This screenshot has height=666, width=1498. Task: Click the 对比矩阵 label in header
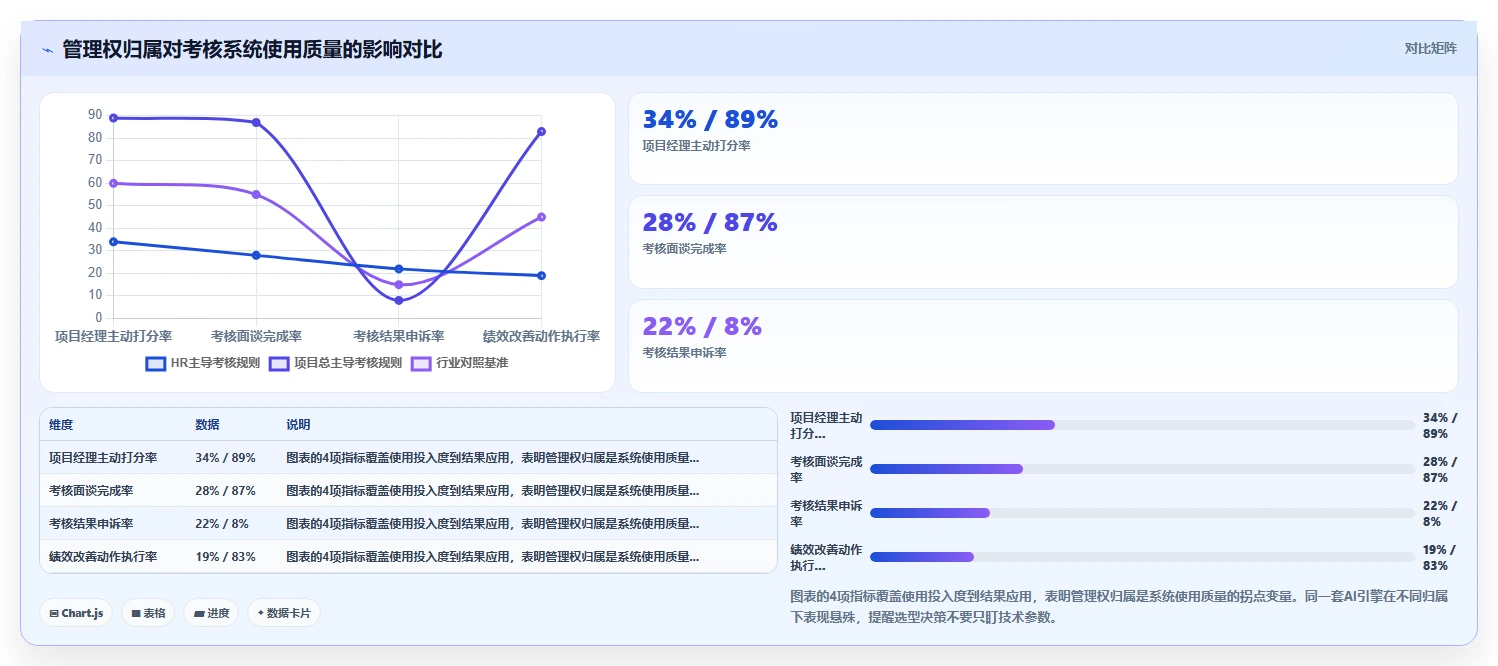click(1430, 48)
